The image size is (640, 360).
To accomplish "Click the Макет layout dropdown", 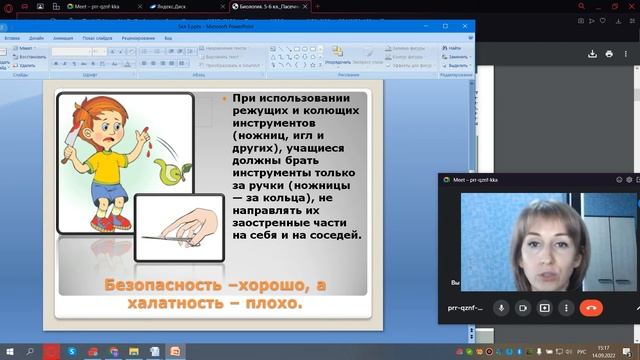I will coord(24,48).
